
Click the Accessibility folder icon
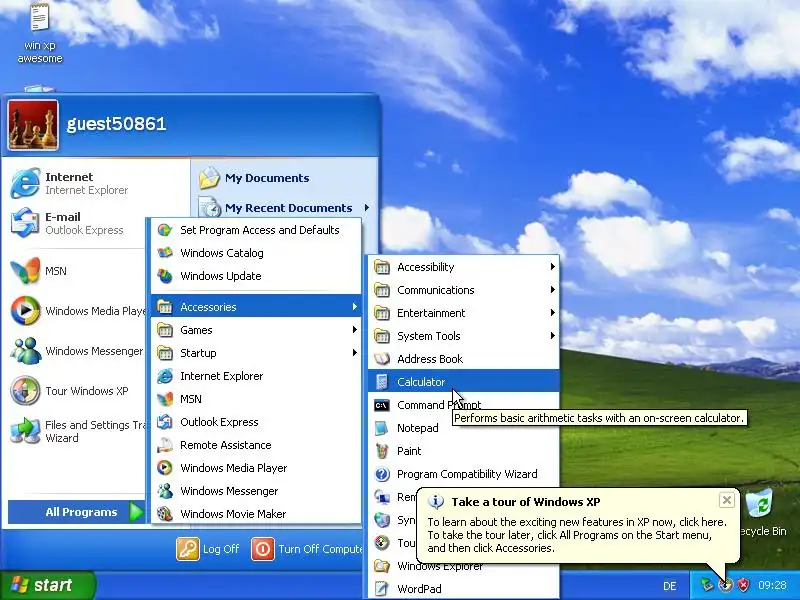(x=382, y=267)
